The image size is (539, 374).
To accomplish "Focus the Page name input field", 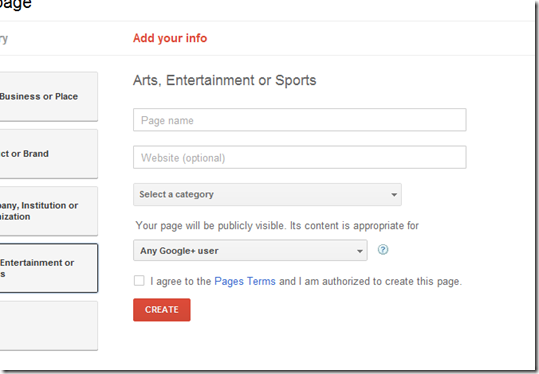I will pos(299,120).
